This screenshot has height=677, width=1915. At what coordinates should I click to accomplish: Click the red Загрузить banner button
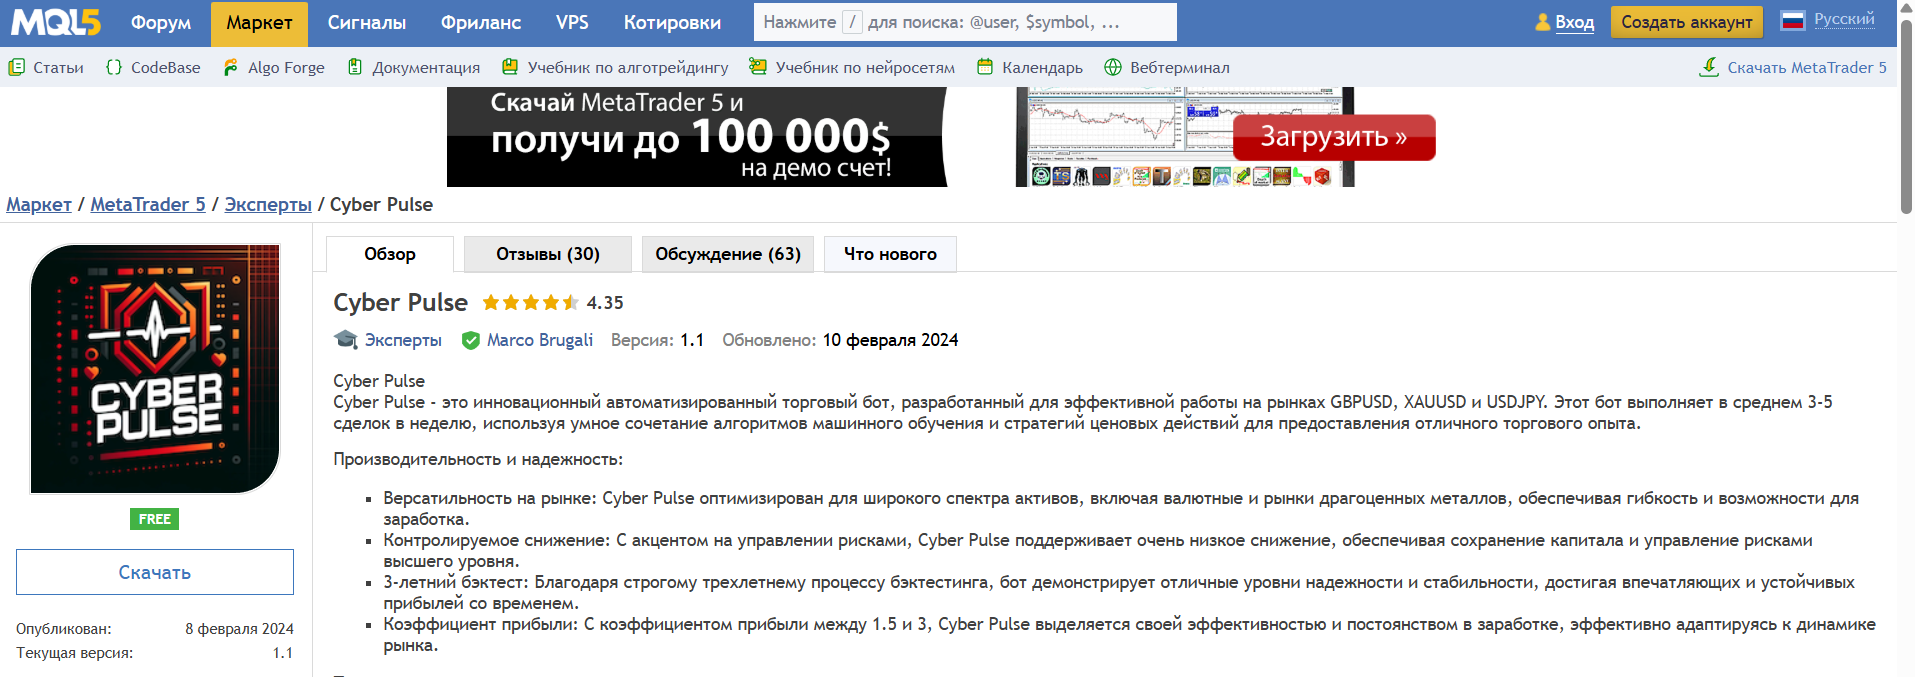[1334, 137]
